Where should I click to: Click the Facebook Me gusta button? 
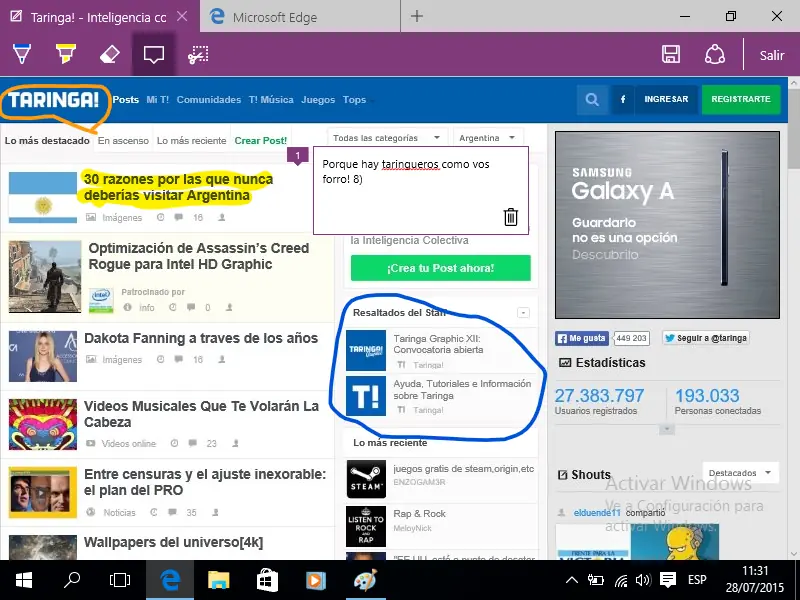coord(582,338)
